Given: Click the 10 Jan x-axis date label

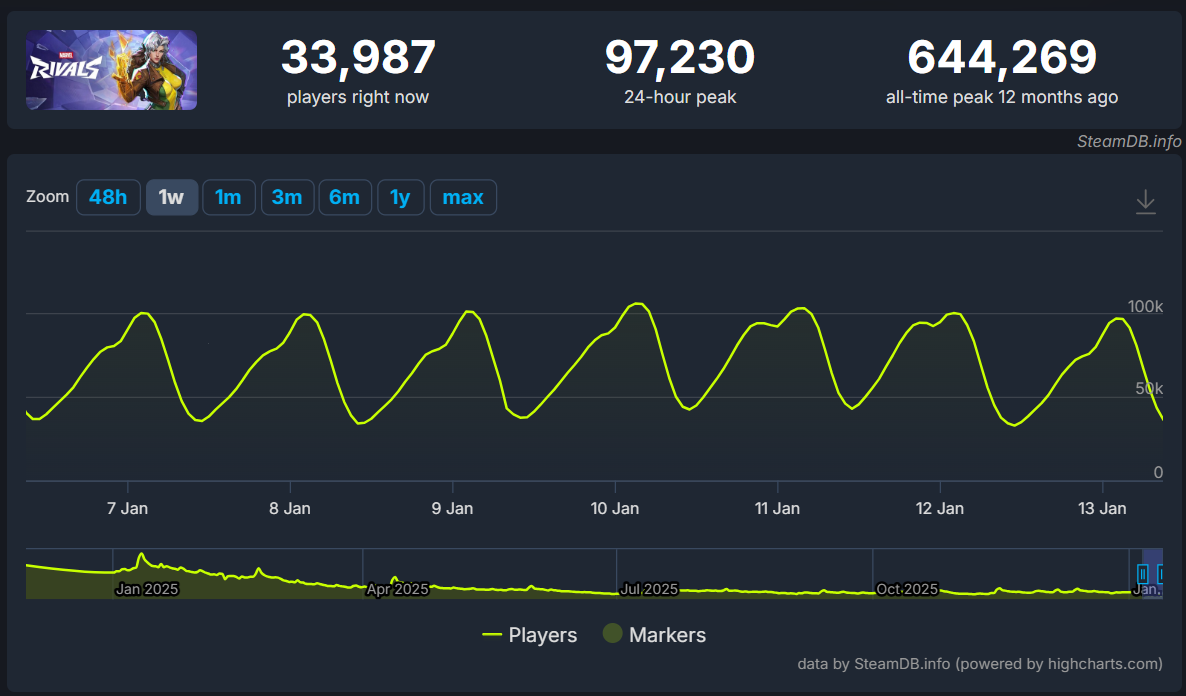Looking at the screenshot, I should (615, 508).
